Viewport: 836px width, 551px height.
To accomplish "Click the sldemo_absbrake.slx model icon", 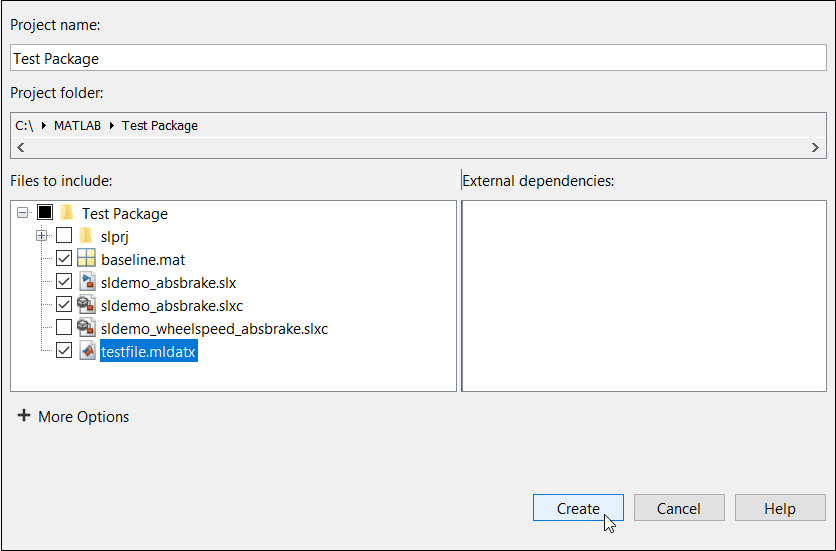I will click(x=87, y=282).
